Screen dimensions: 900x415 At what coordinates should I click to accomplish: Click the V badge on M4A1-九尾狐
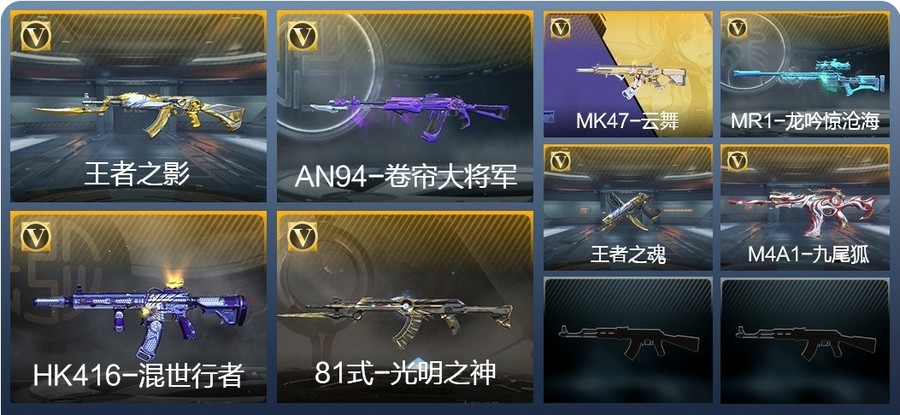point(737,161)
